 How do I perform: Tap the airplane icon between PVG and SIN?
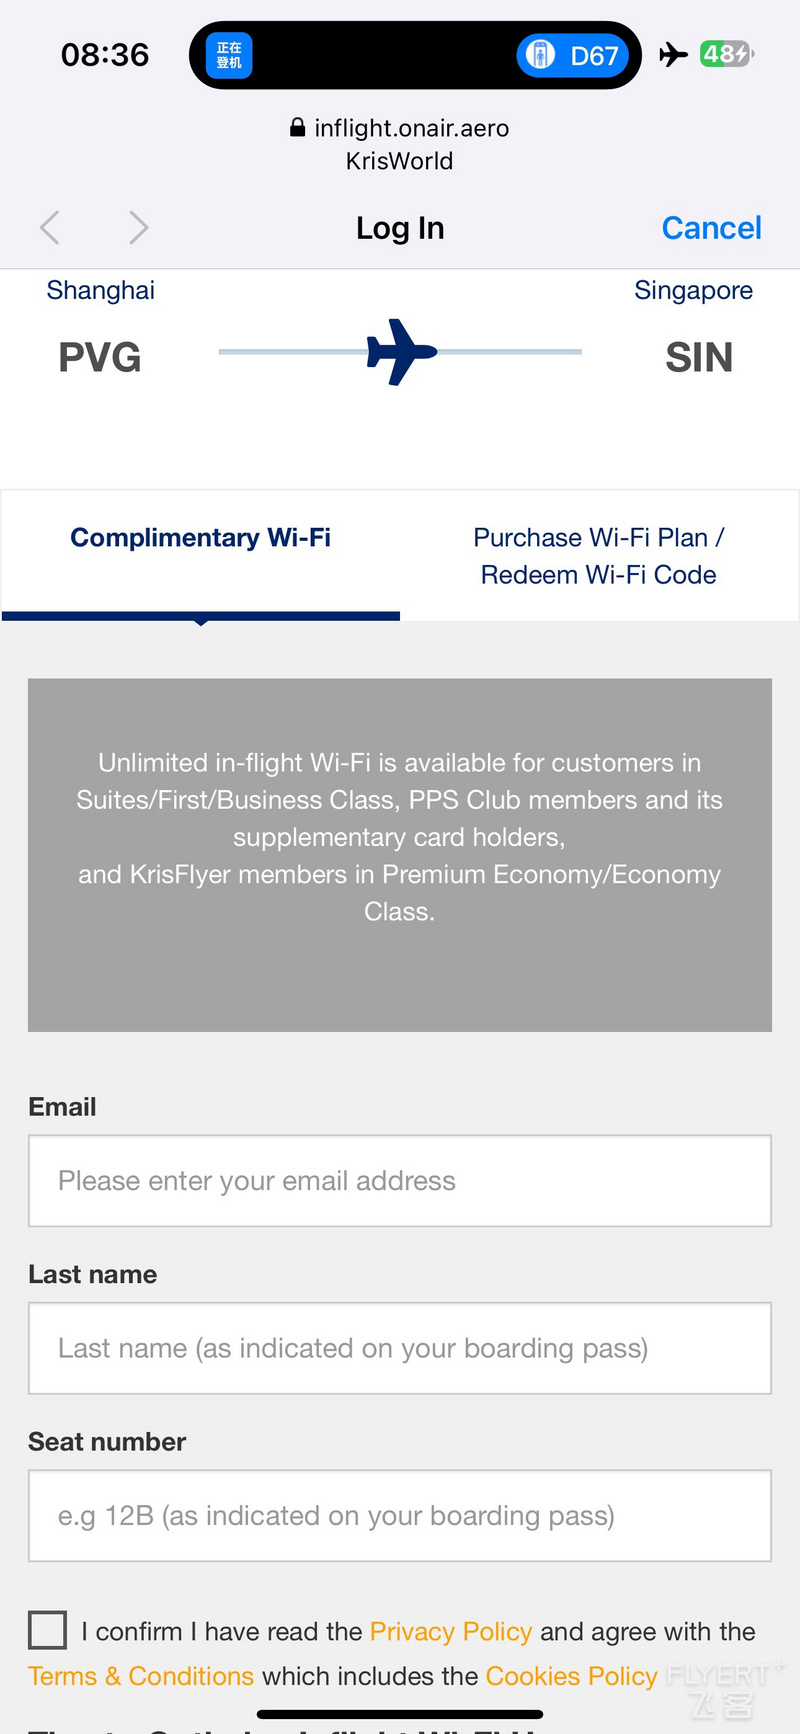(x=401, y=352)
